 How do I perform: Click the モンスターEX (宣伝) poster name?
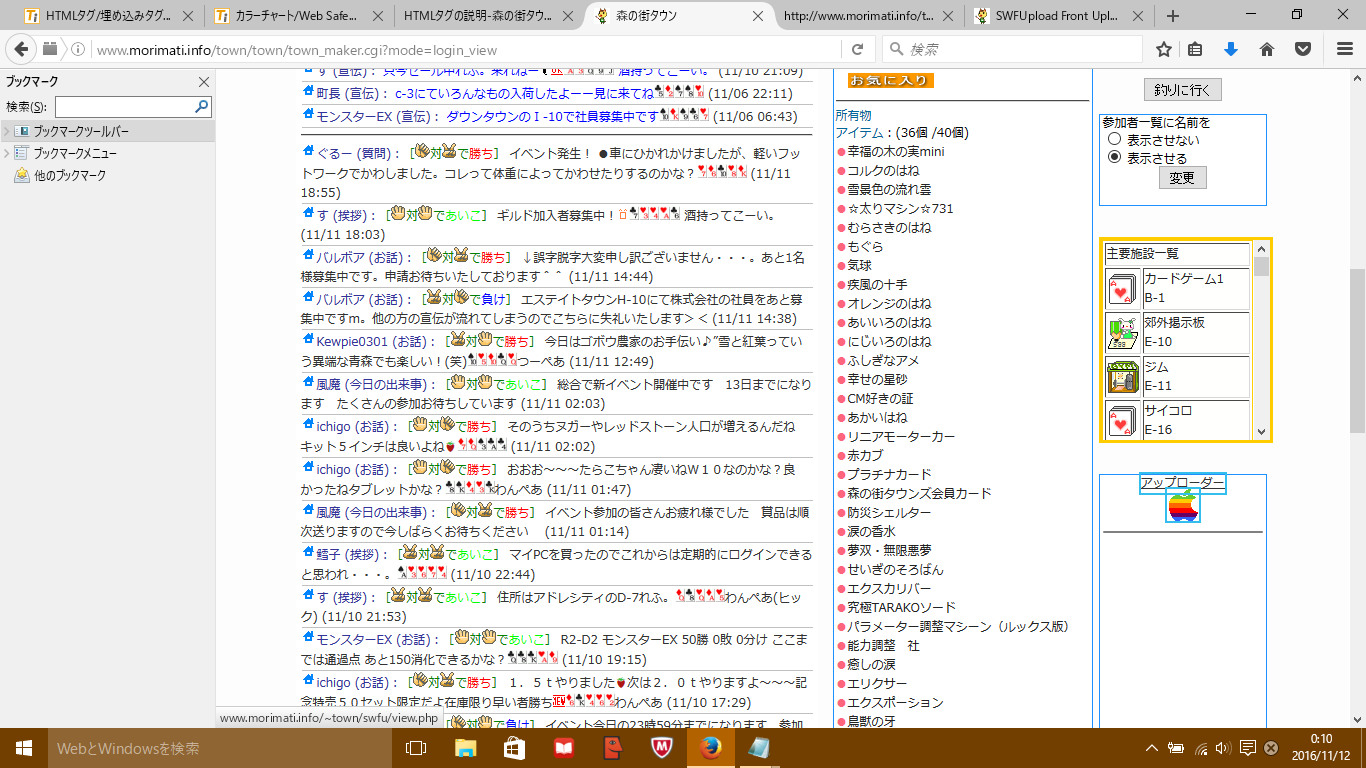(374, 116)
